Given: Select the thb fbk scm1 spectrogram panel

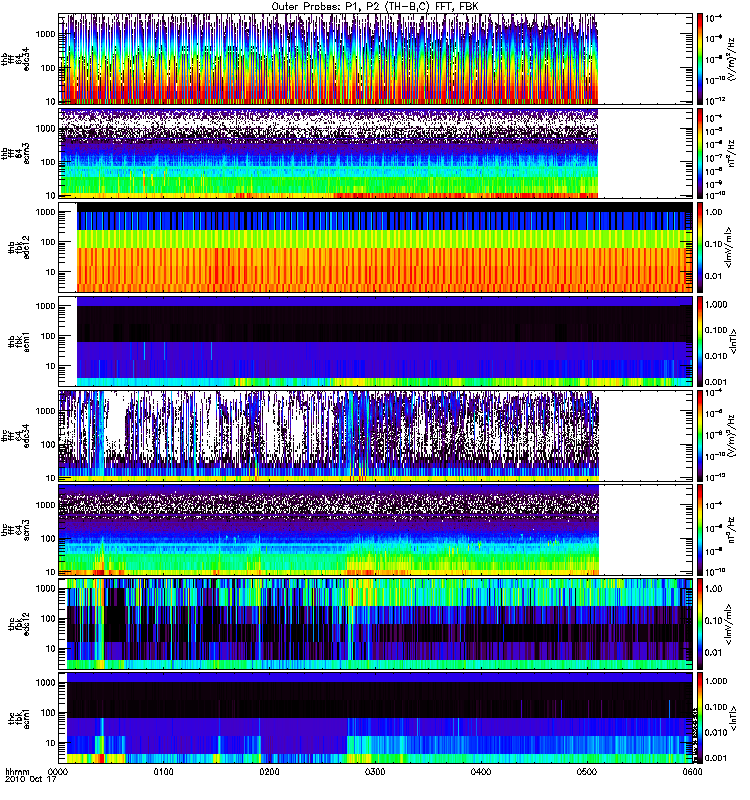Looking at the screenshot, I should coord(375,341).
